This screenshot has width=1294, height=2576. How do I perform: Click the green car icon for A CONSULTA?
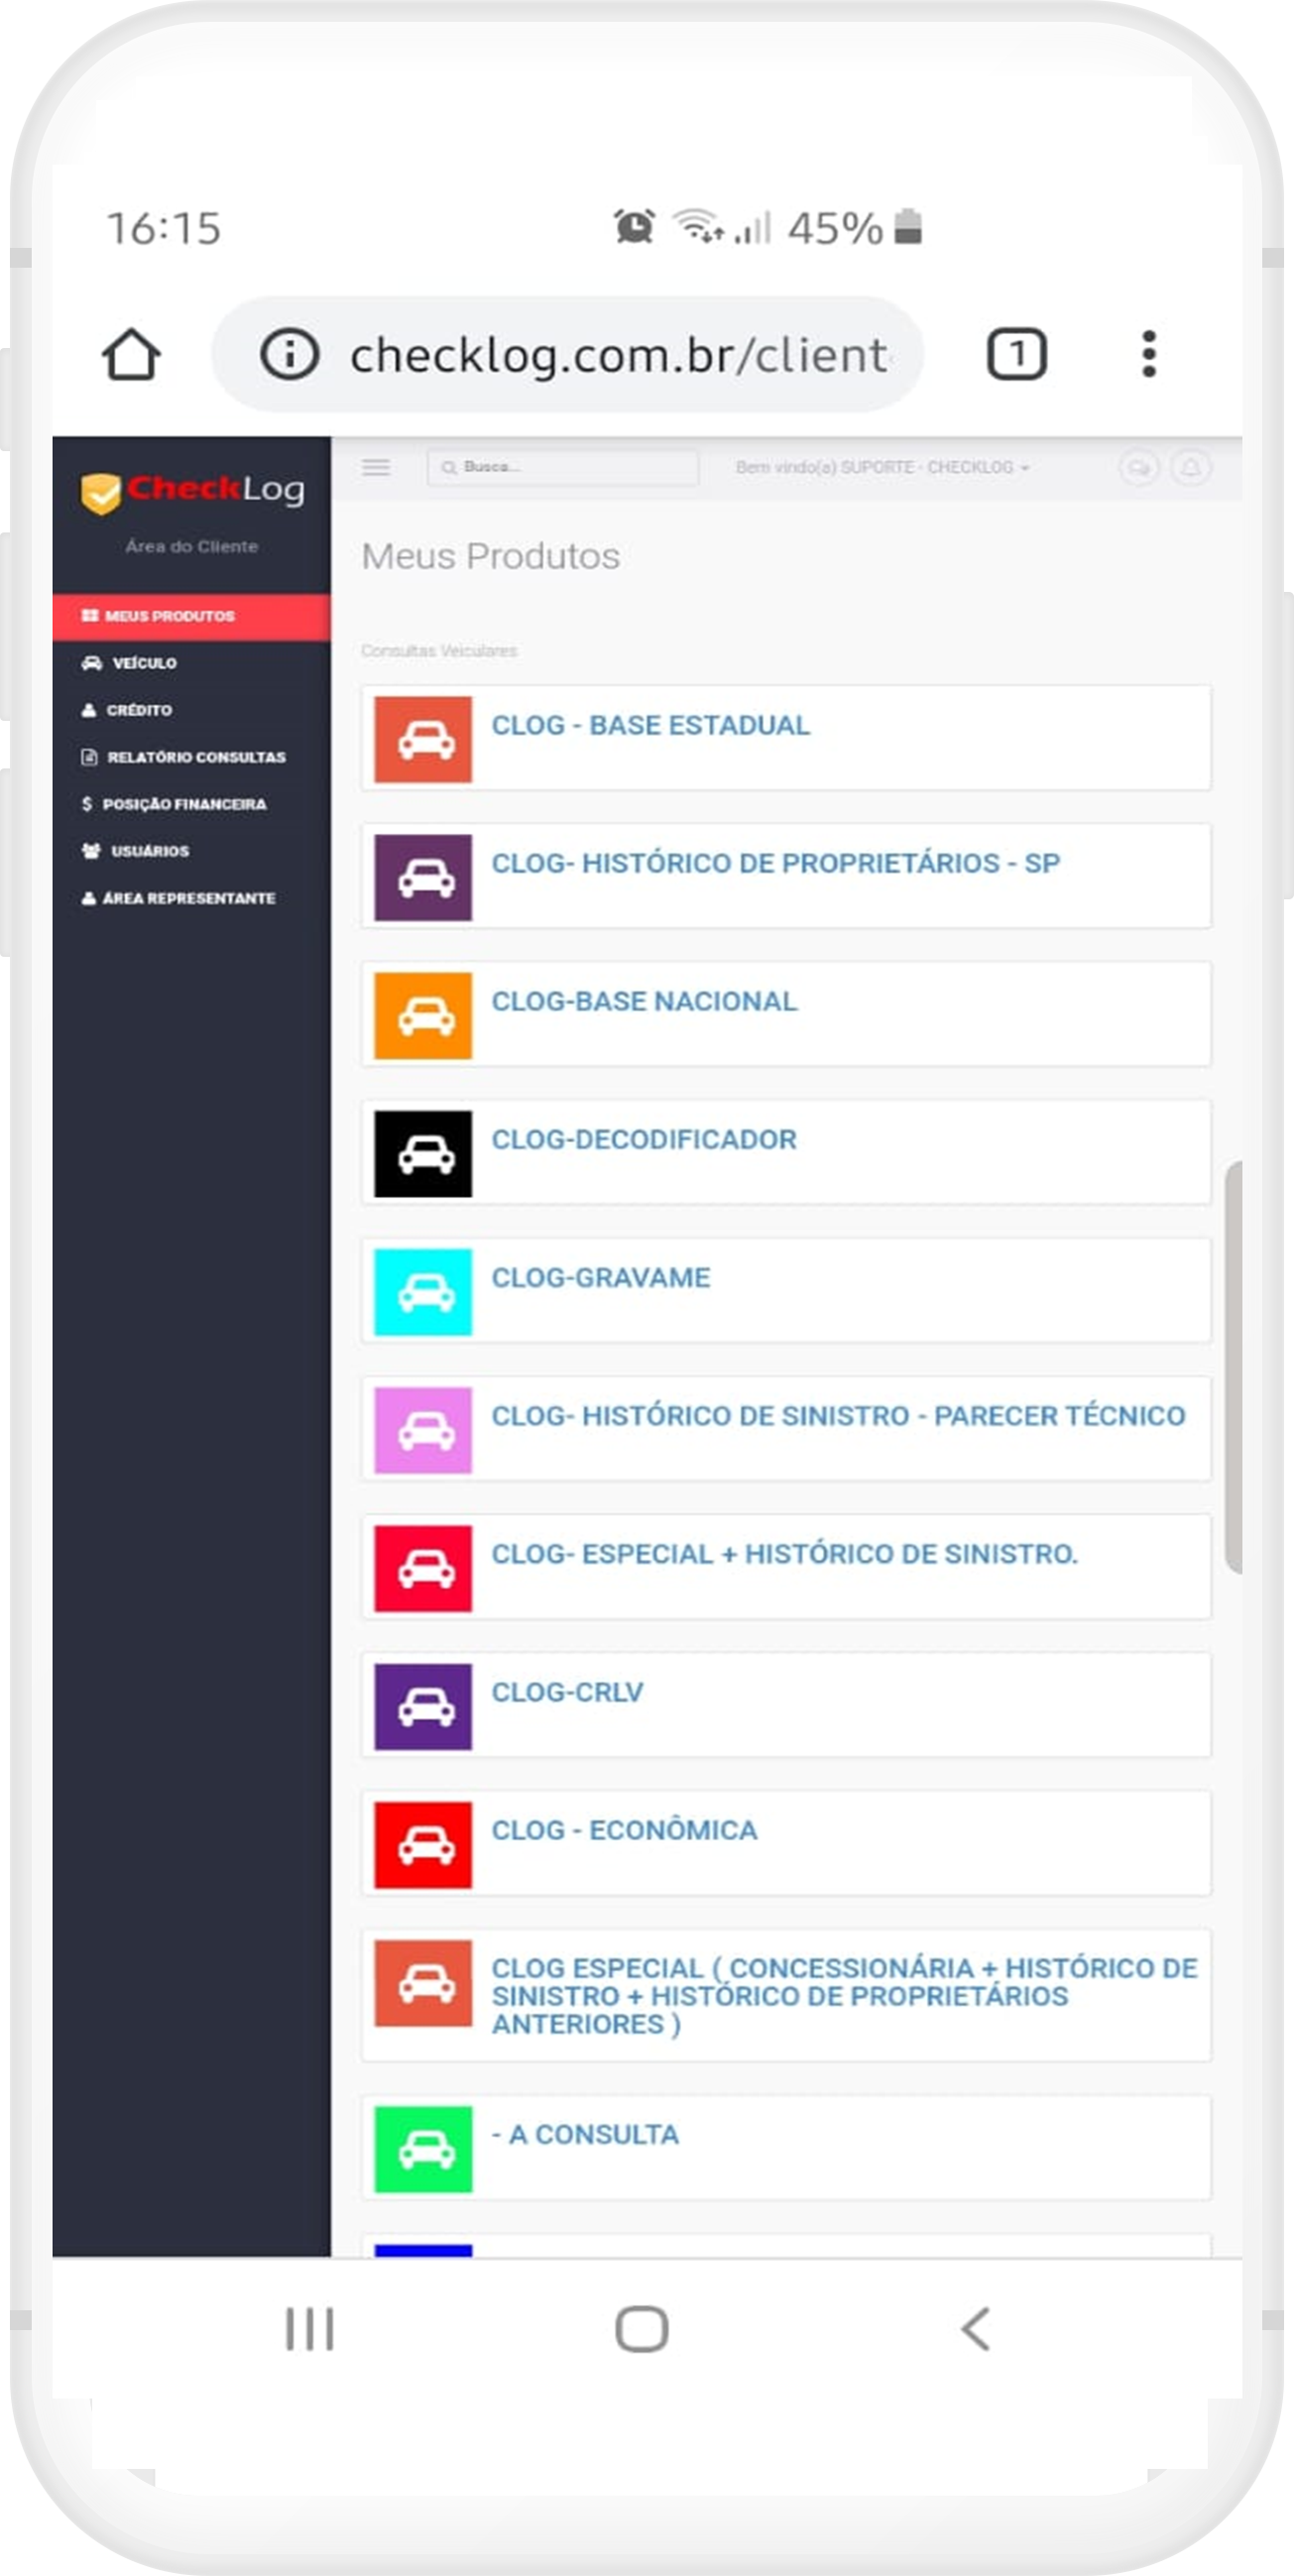click(x=423, y=2149)
